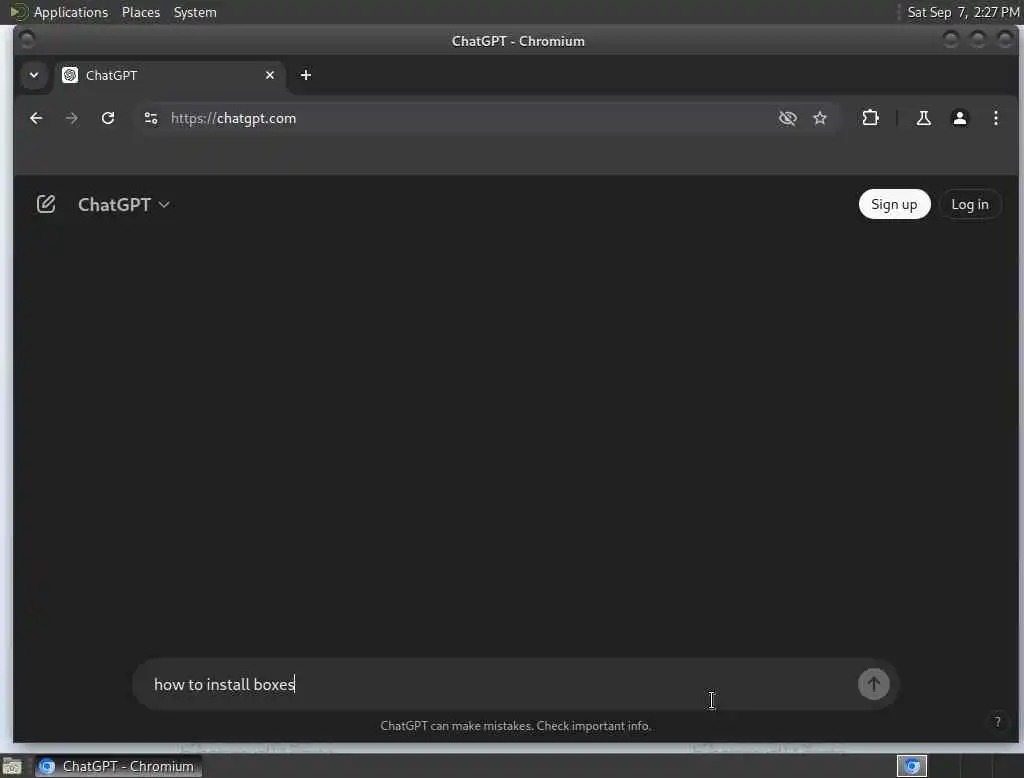Open the Places menu
The width and height of the screenshot is (1024, 778).
[140, 12]
